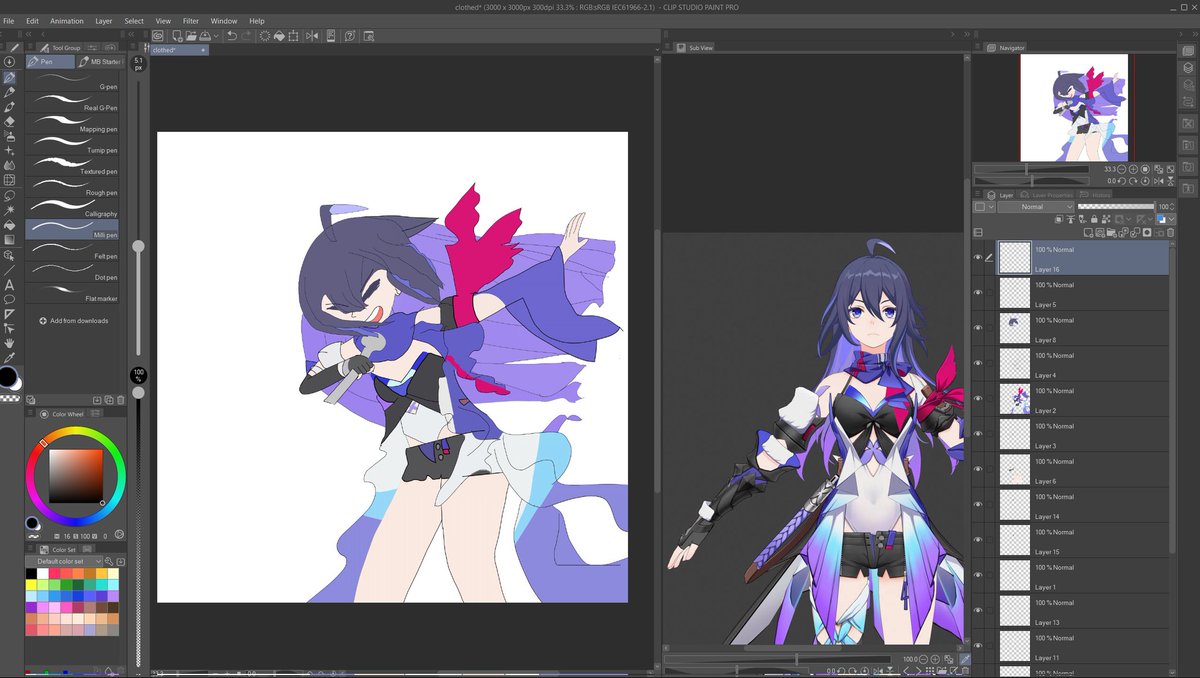
Task: Select the Eraser tool
Action: [9, 121]
